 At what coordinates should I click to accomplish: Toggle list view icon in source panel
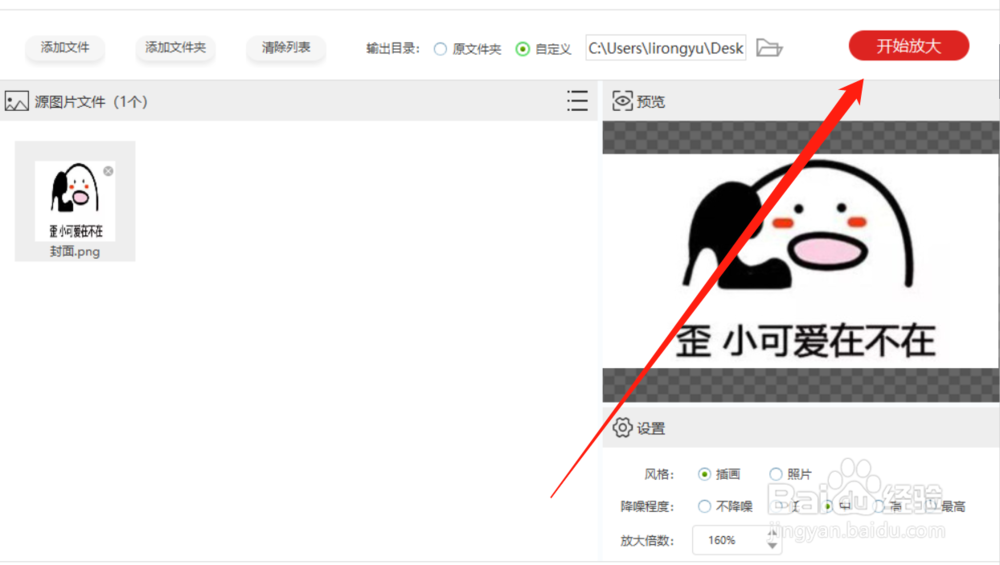point(577,101)
